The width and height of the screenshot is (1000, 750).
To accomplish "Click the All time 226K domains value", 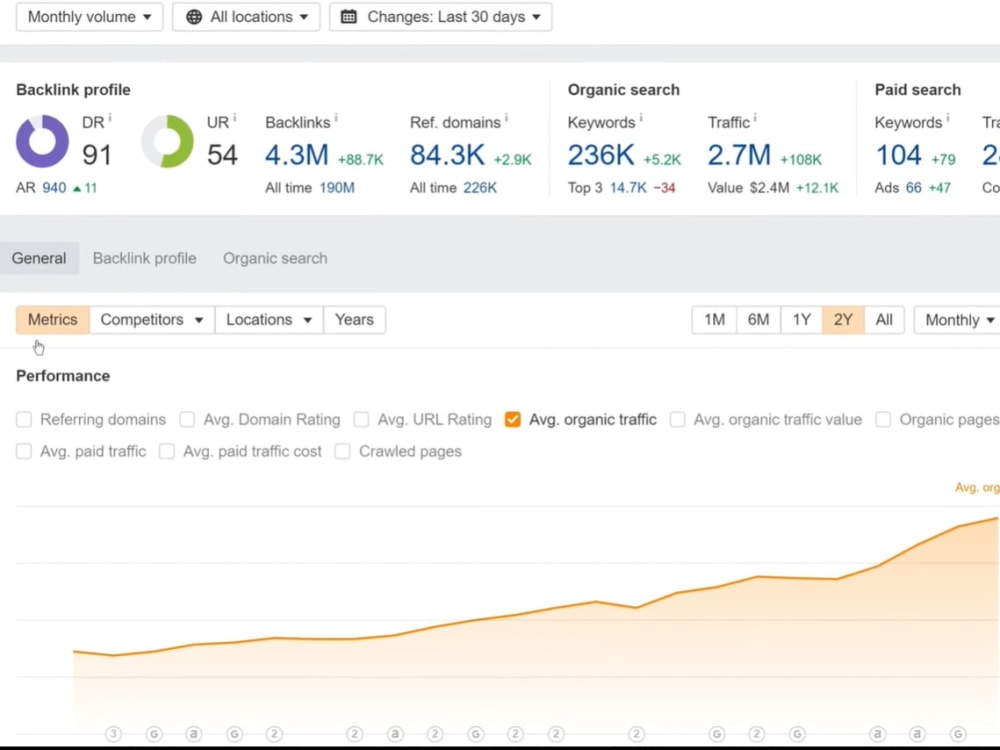I will click(x=480, y=188).
